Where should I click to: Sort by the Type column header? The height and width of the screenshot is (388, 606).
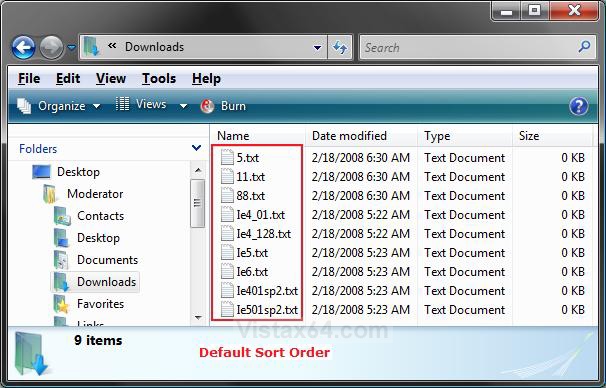coord(465,136)
